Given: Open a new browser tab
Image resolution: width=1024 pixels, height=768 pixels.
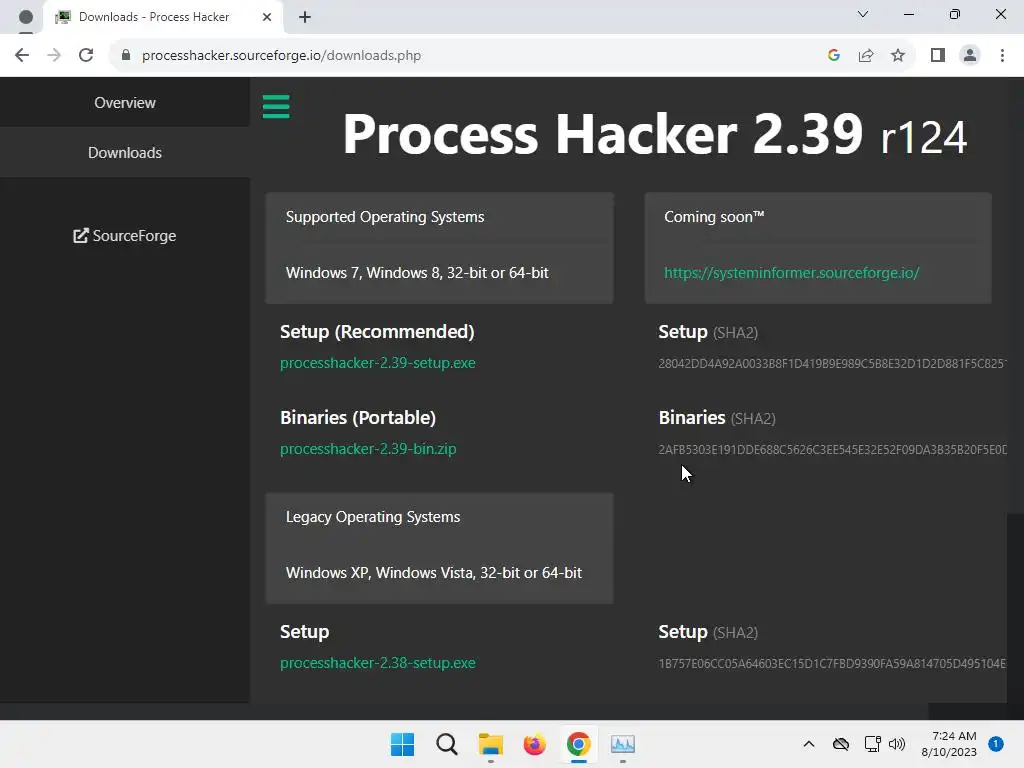Looking at the screenshot, I should 305,17.
